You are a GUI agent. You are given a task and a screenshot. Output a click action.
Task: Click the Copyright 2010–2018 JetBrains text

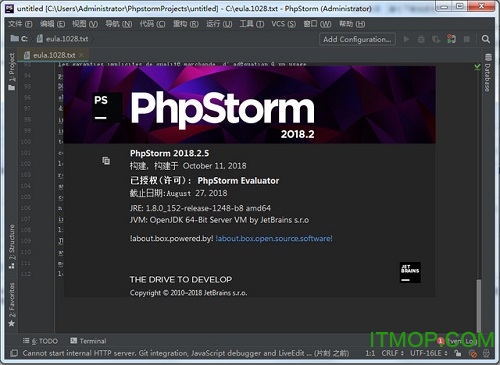(x=188, y=293)
